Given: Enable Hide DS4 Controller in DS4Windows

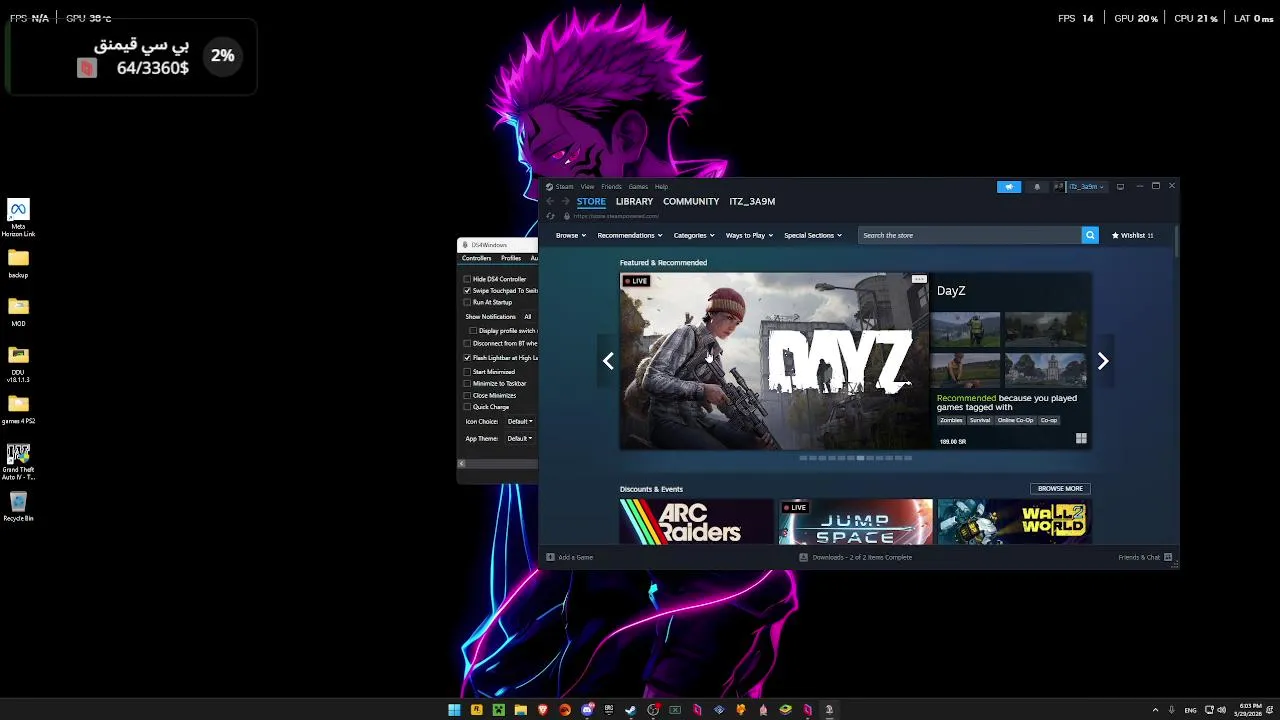Looking at the screenshot, I should 467,279.
